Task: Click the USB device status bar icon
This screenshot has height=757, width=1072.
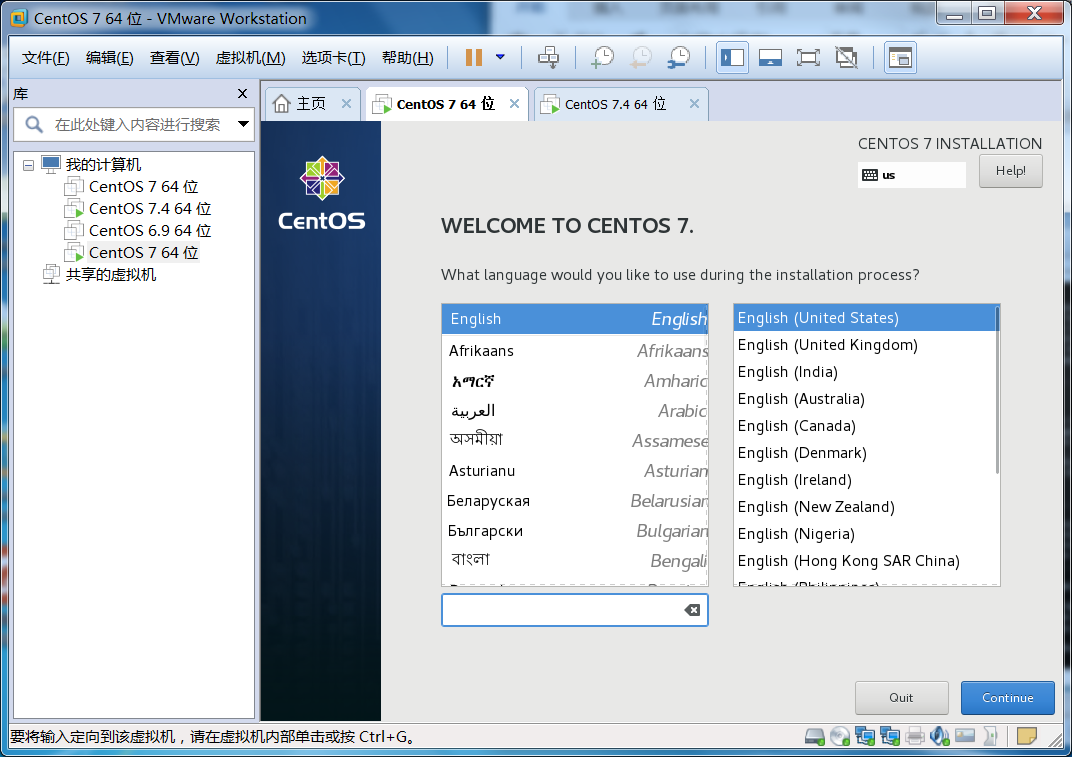Action: tap(990, 736)
